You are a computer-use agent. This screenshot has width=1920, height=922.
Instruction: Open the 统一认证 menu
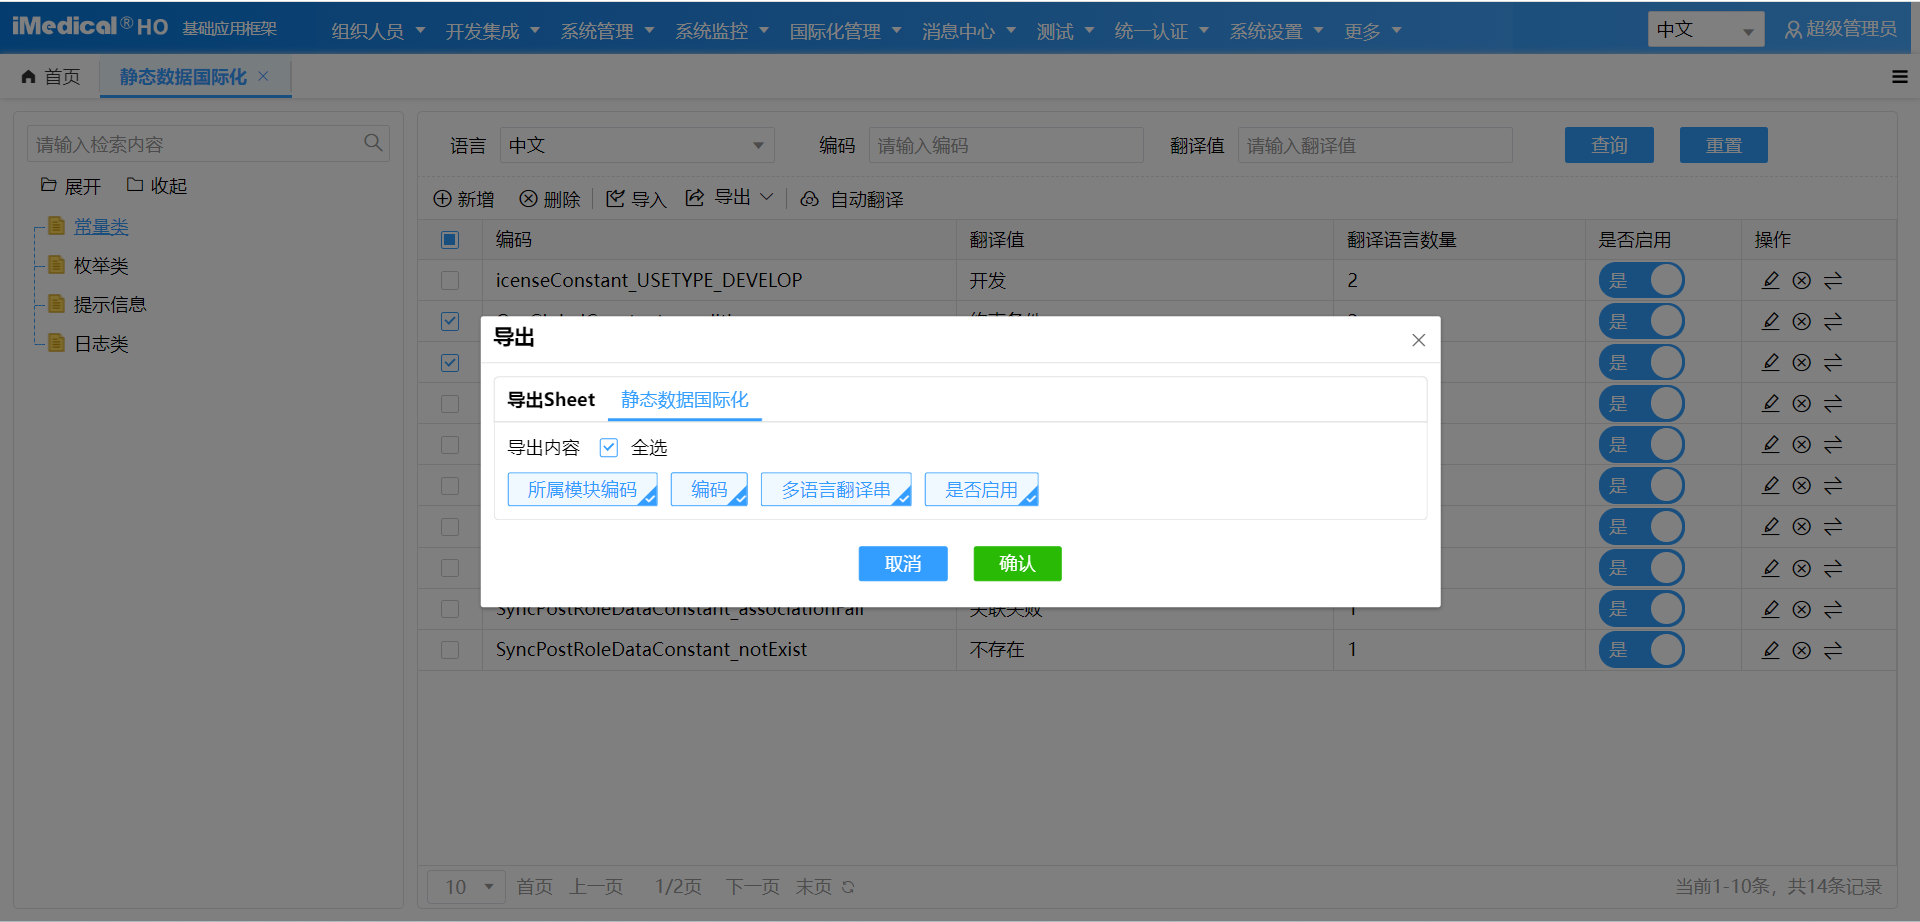[1161, 31]
